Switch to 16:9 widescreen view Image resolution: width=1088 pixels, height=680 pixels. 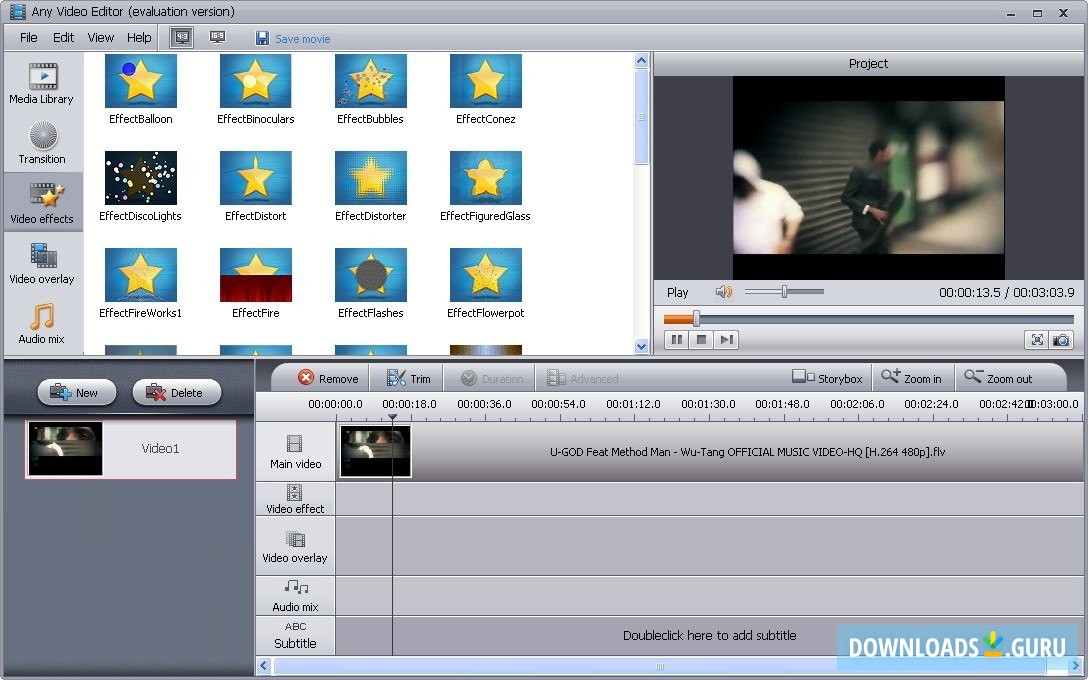217,37
